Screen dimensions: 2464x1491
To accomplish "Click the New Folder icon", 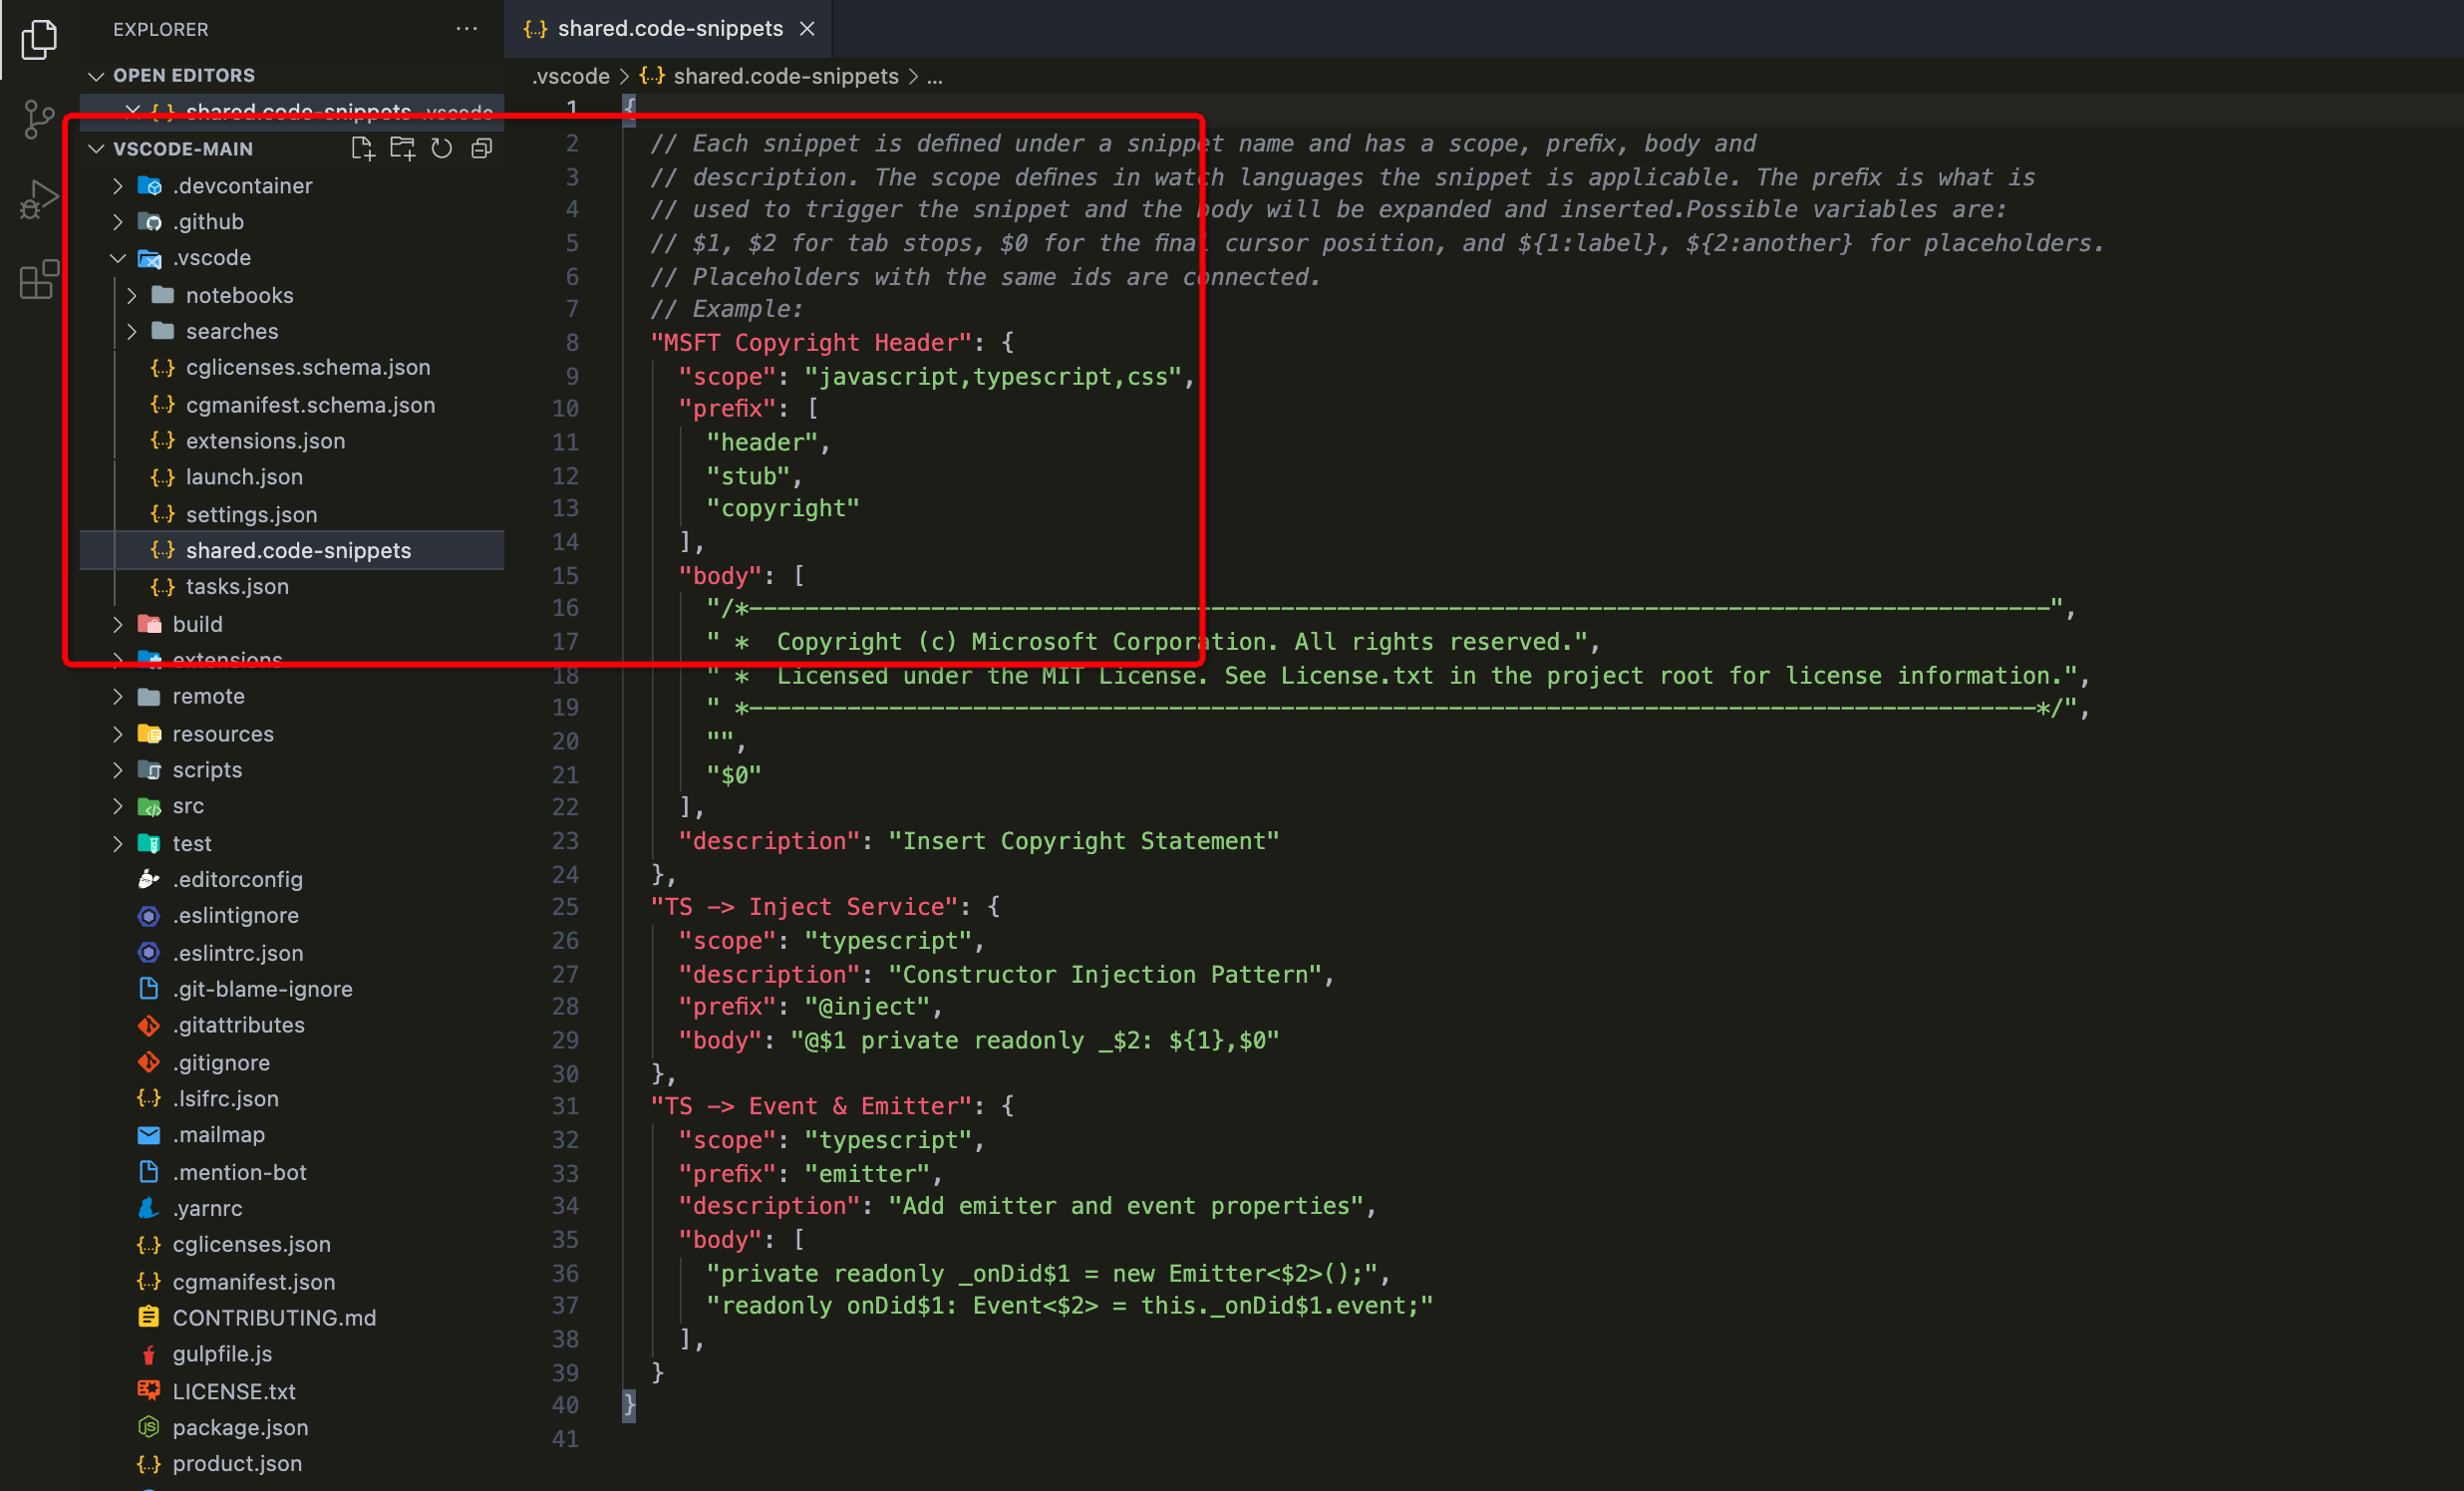I will point(402,149).
